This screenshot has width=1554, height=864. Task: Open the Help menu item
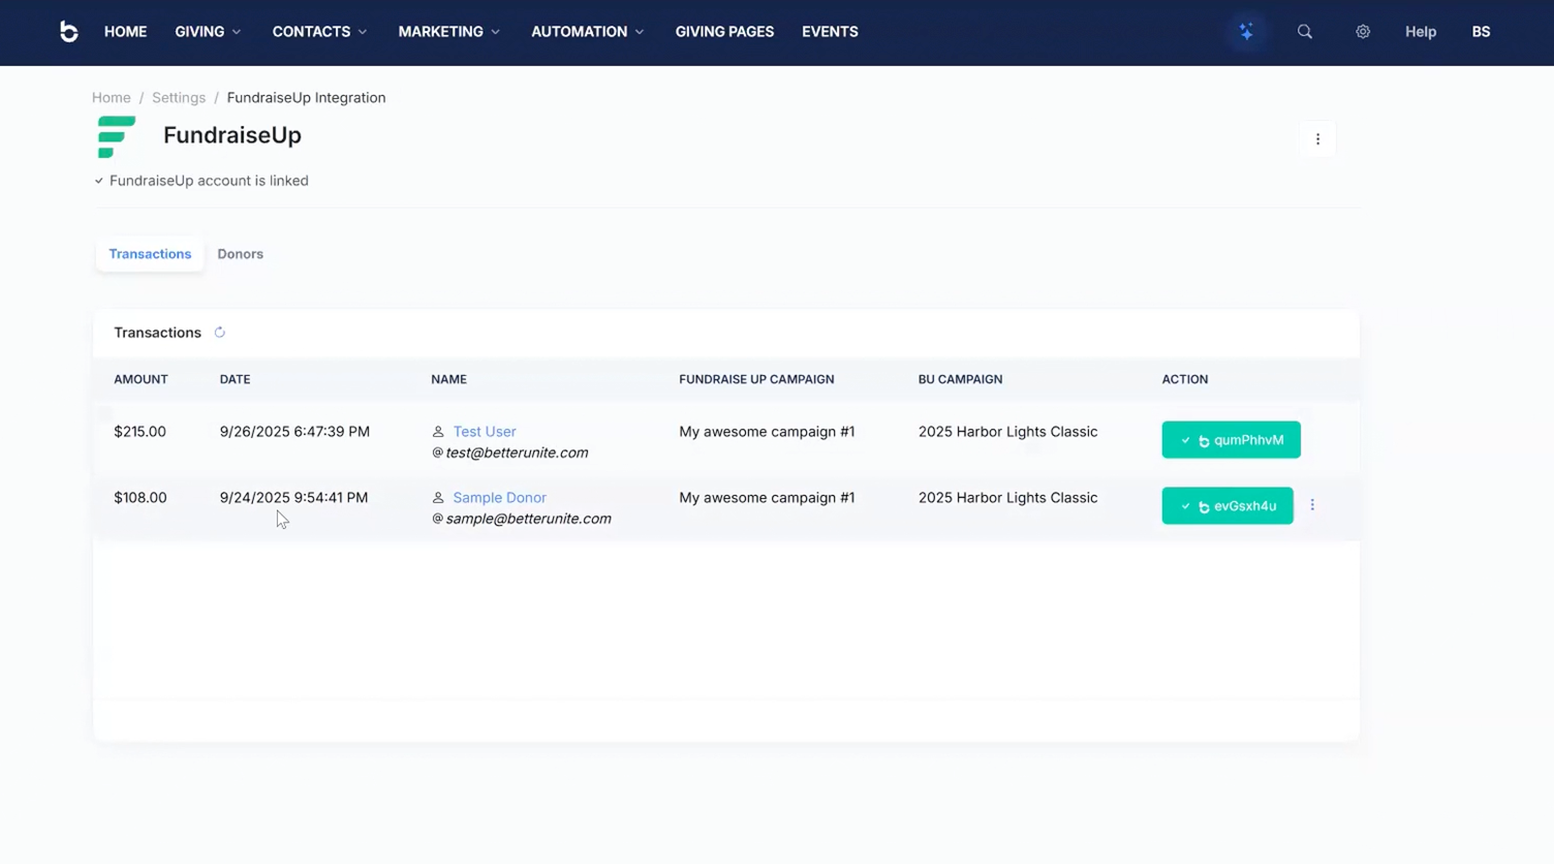point(1420,32)
